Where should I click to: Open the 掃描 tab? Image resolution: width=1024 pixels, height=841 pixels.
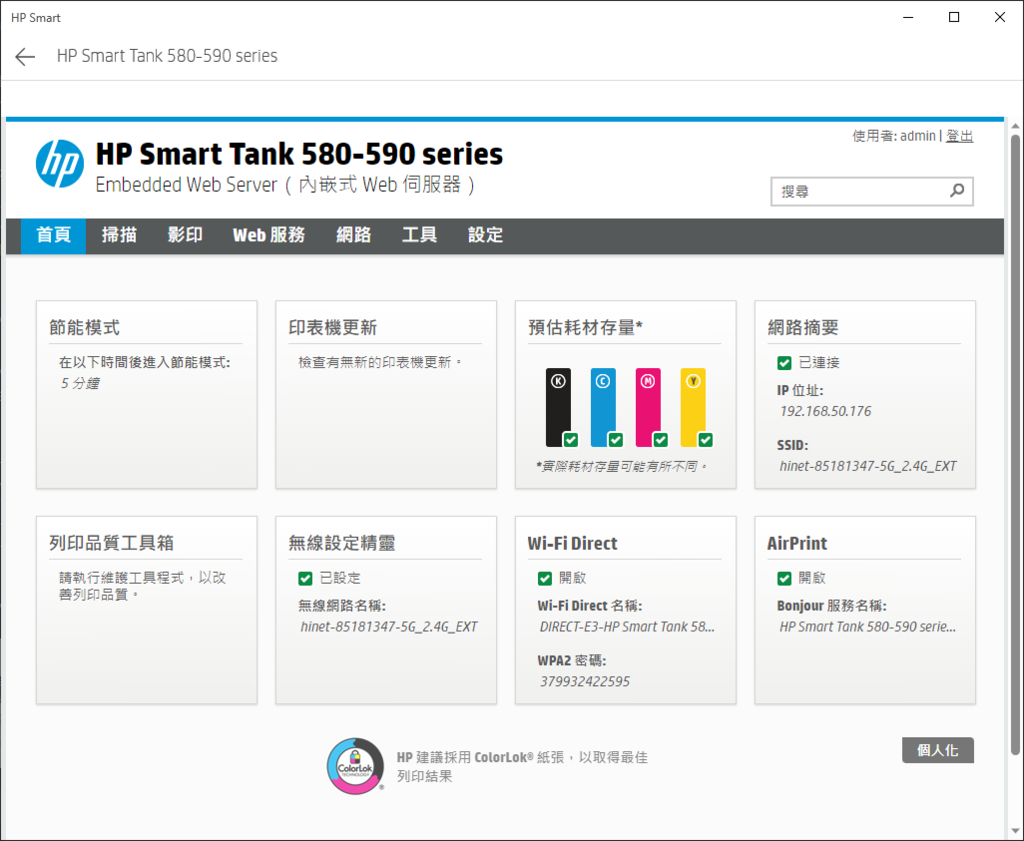pos(119,235)
